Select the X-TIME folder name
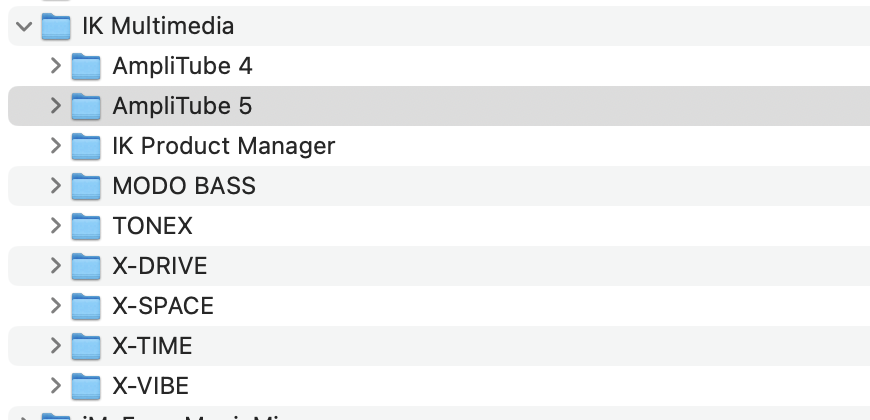This screenshot has height=420, width=870. [152, 346]
